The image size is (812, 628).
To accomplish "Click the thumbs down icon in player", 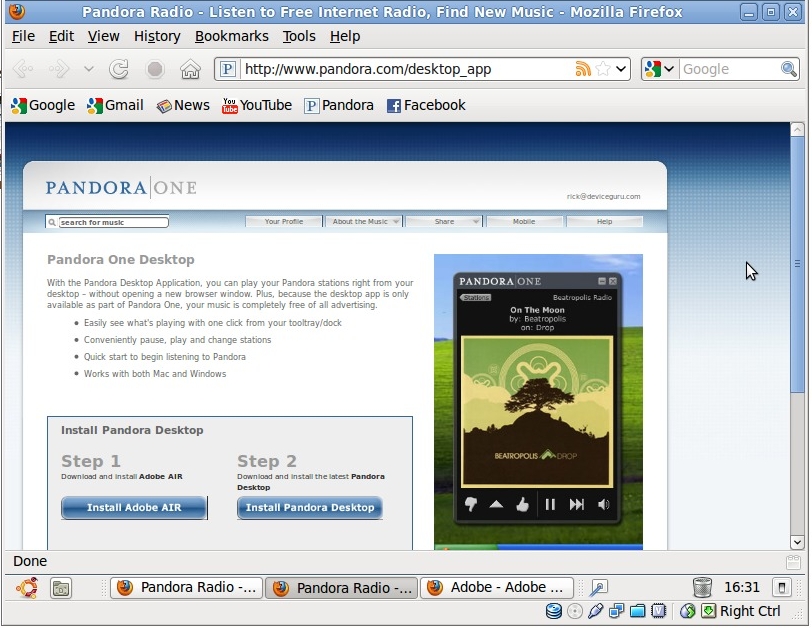I will coord(471,504).
